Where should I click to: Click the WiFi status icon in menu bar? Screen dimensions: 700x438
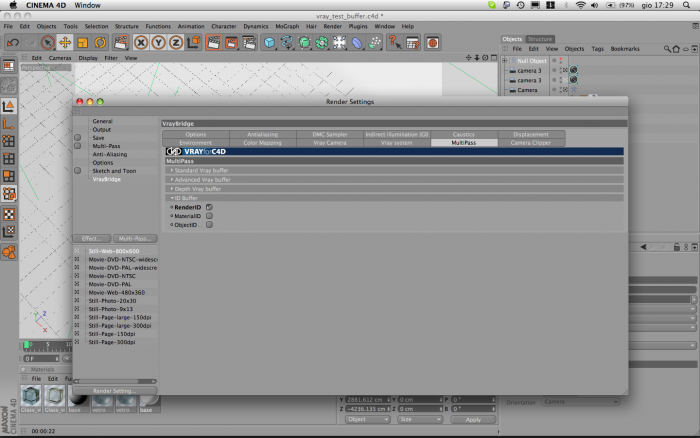580,5
